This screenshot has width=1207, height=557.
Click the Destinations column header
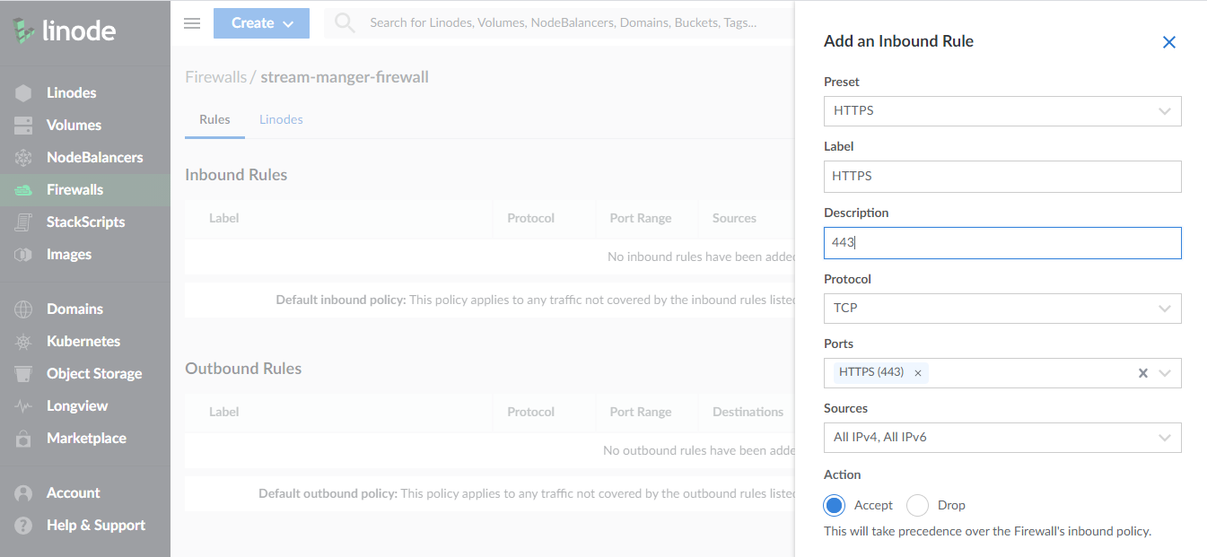748,412
